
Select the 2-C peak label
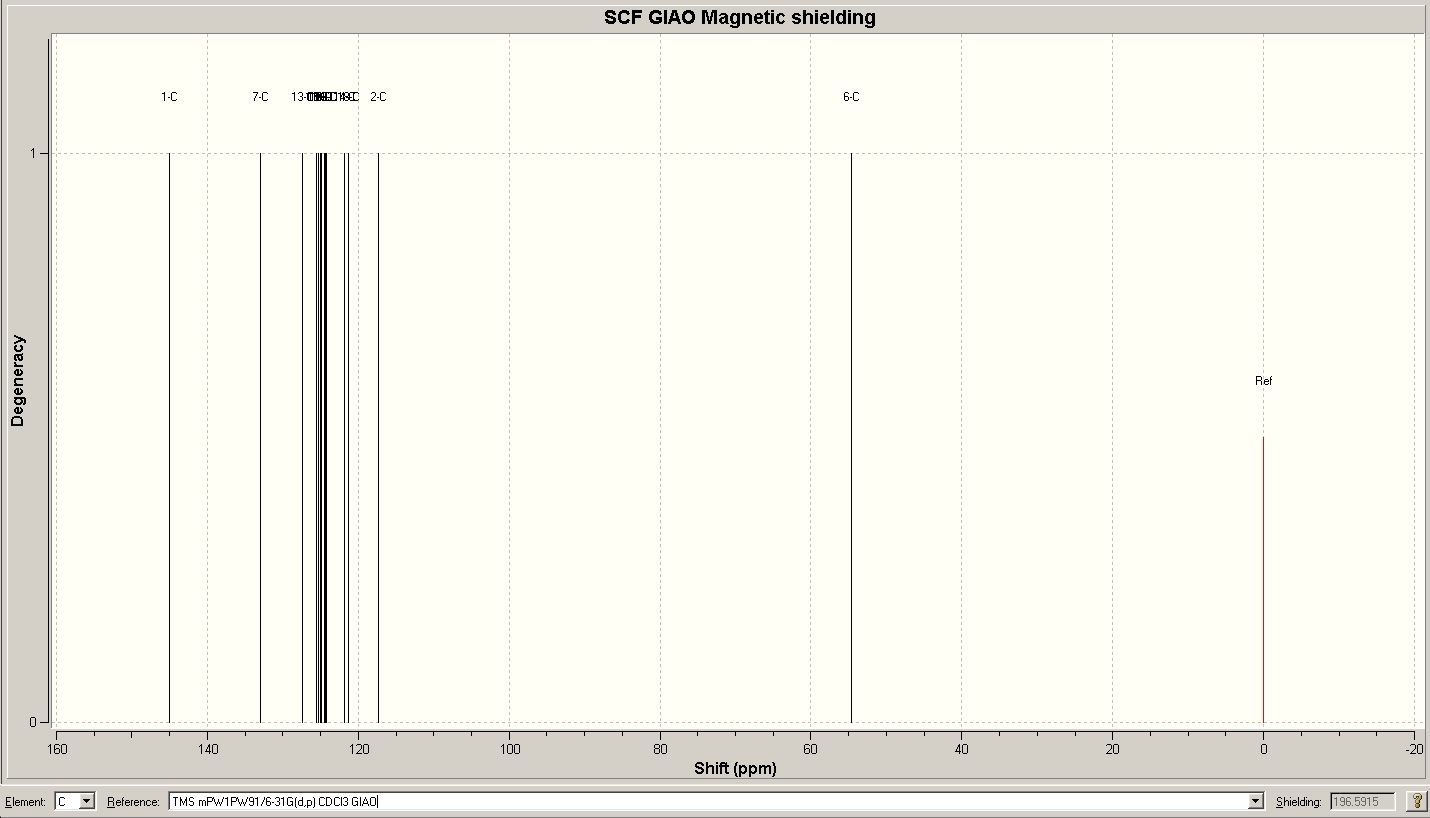(378, 97)
